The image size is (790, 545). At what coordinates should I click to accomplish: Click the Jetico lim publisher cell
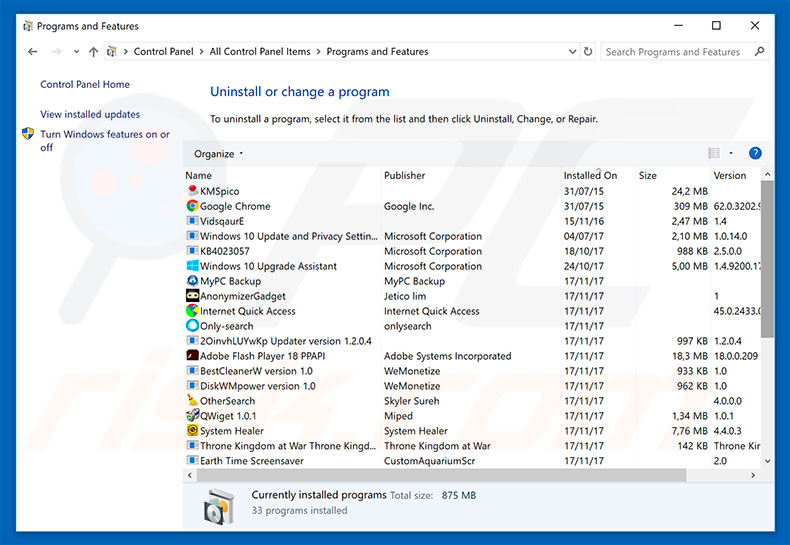point(405,296)
